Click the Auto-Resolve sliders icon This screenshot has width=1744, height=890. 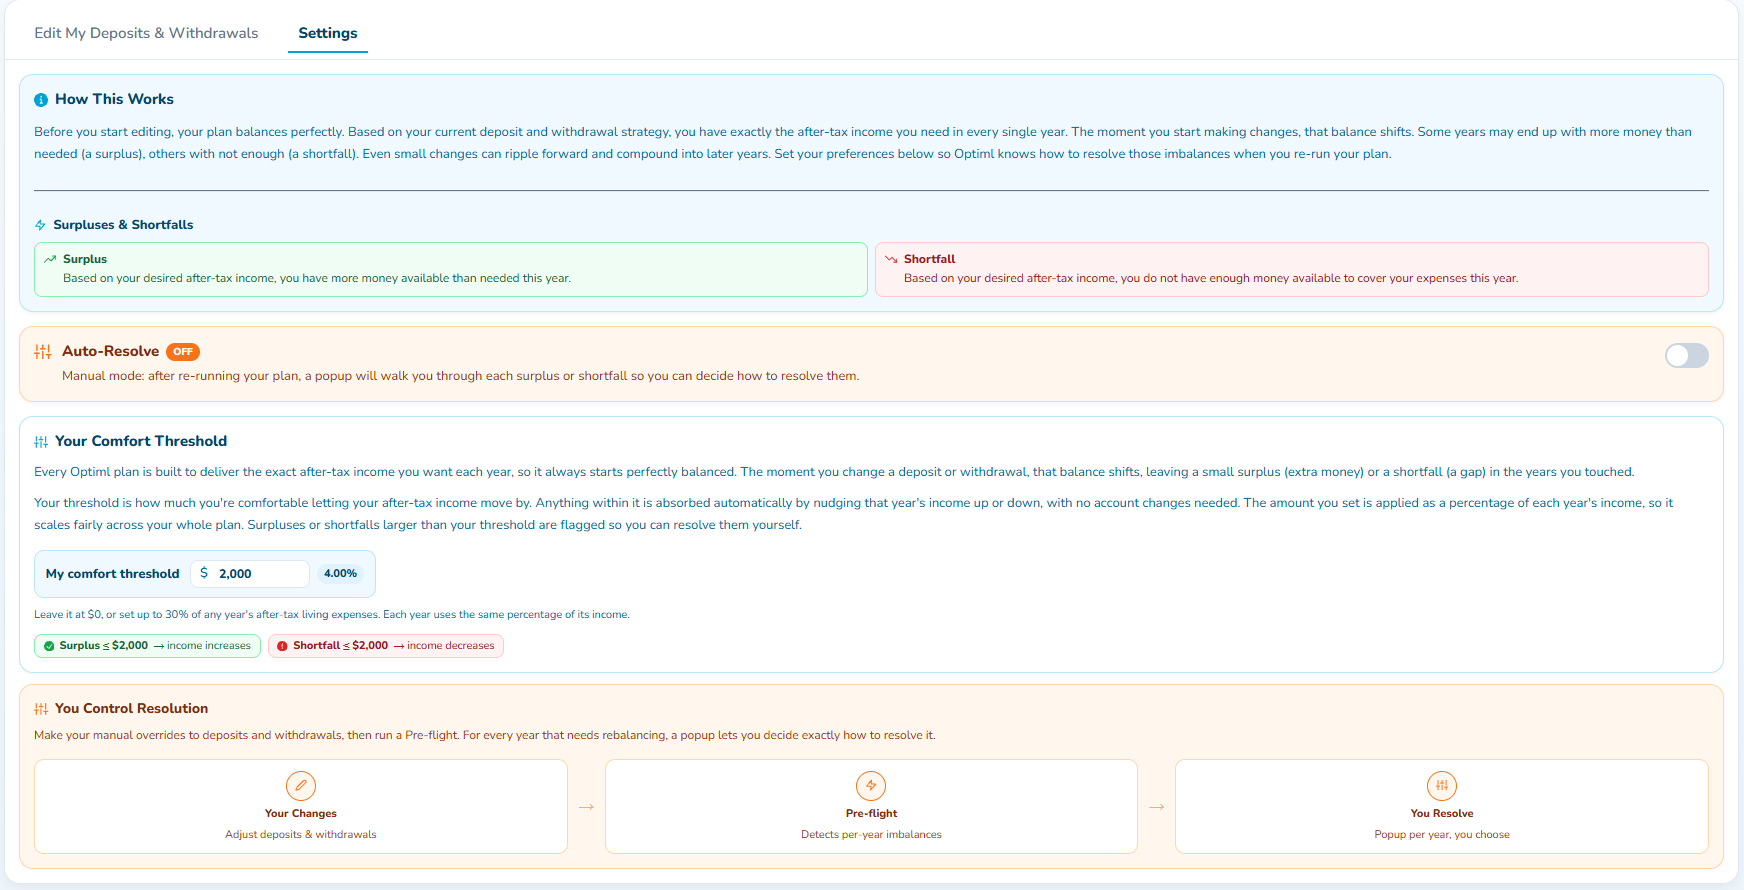(43, 352)
